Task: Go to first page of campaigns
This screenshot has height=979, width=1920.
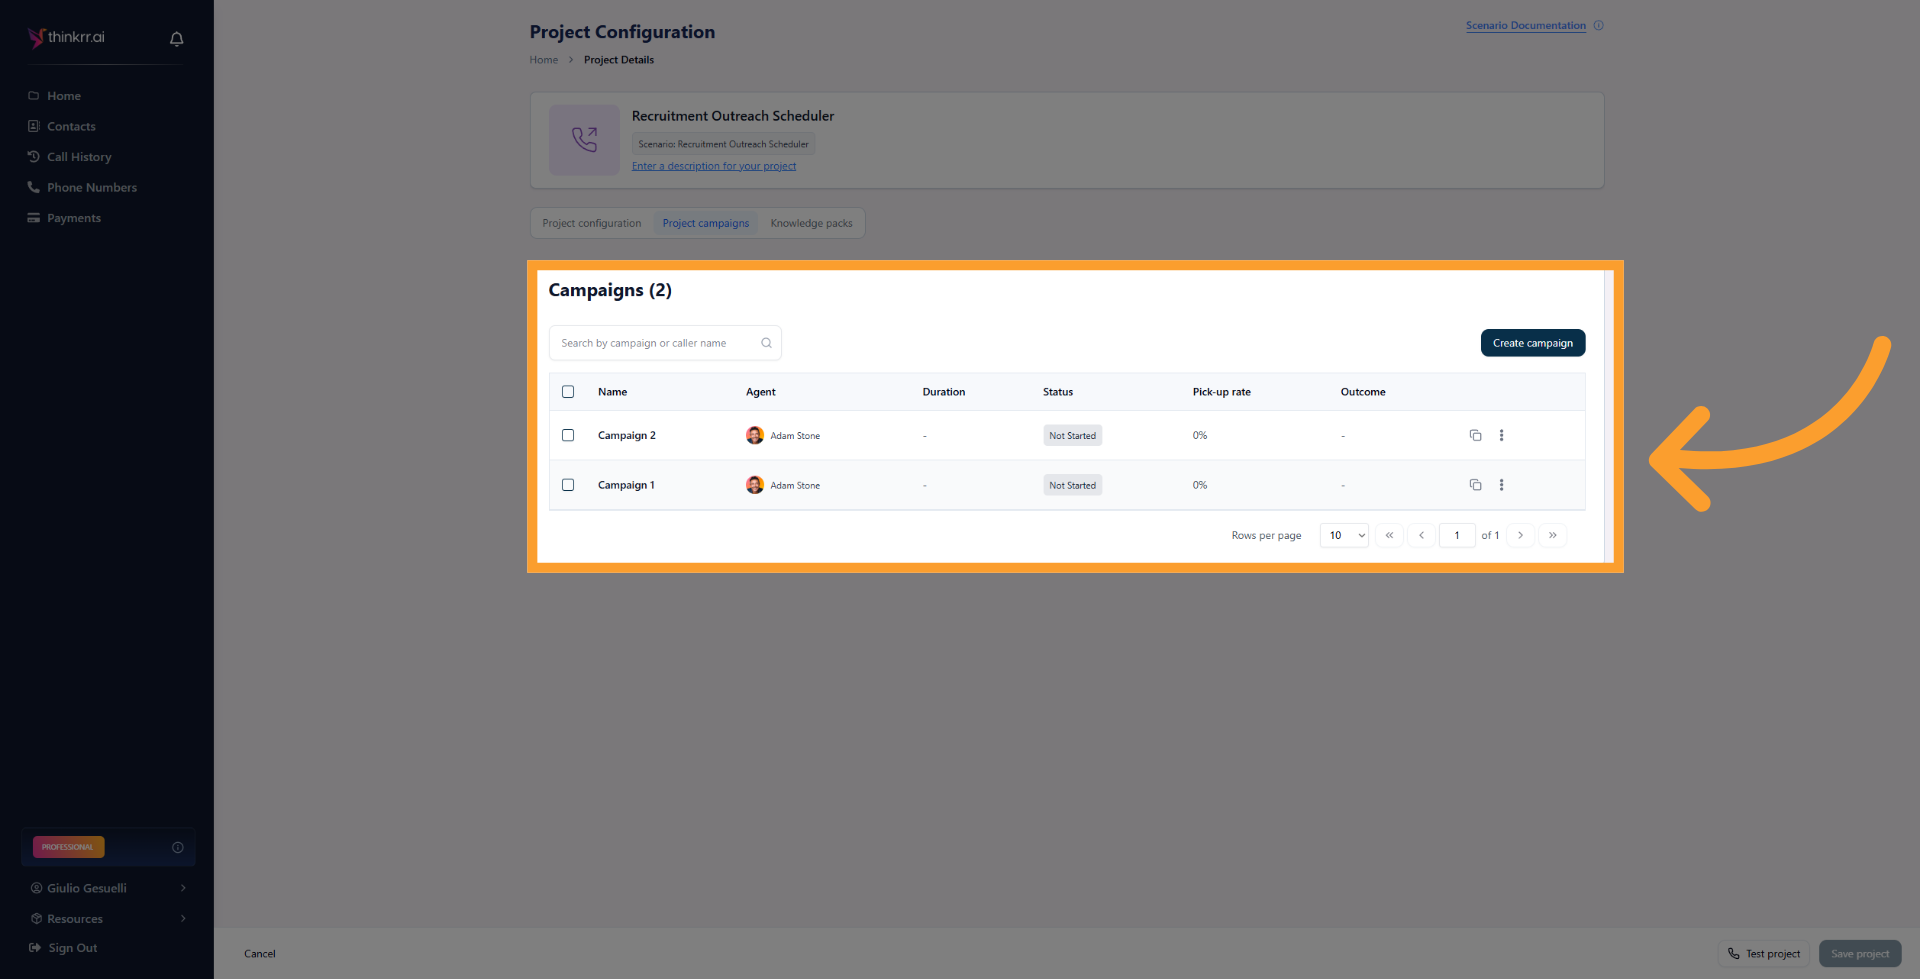Action: [x=1389, y=536]
